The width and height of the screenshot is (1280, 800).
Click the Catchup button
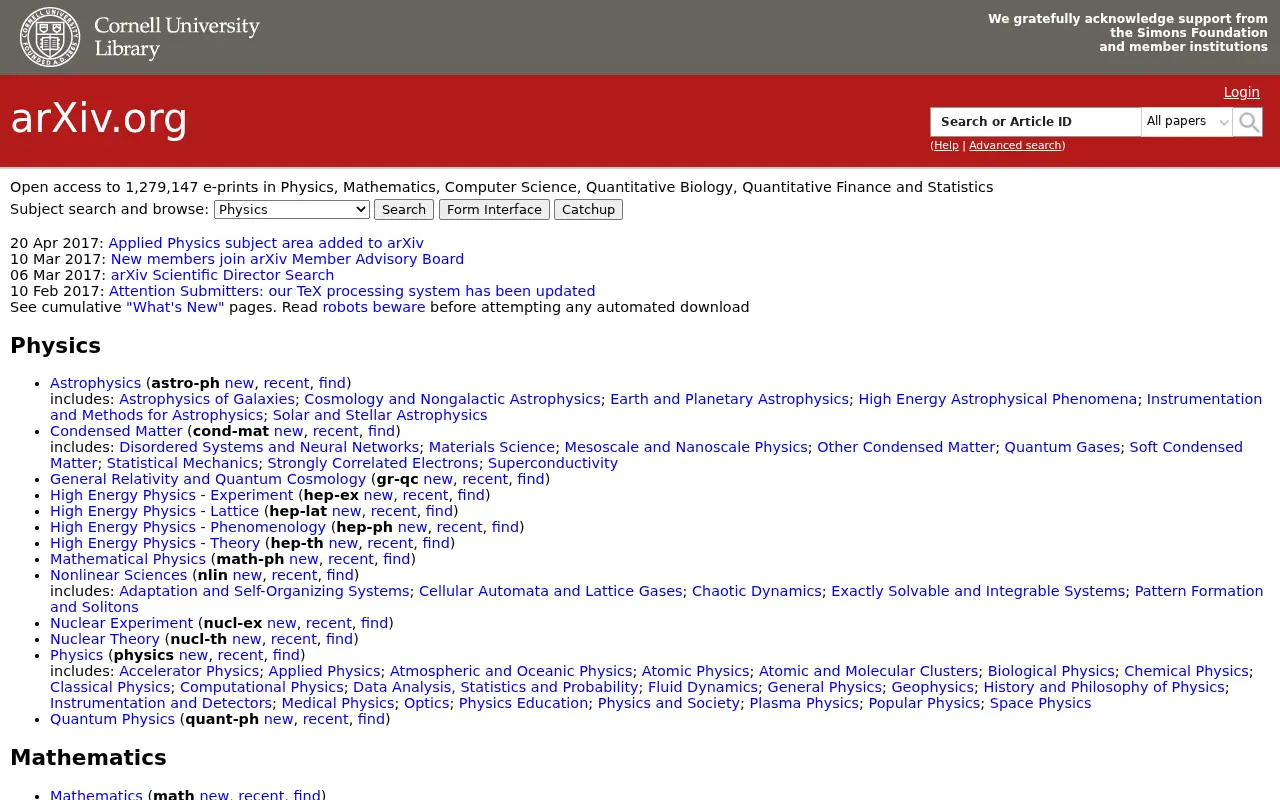tap(588, 209)
